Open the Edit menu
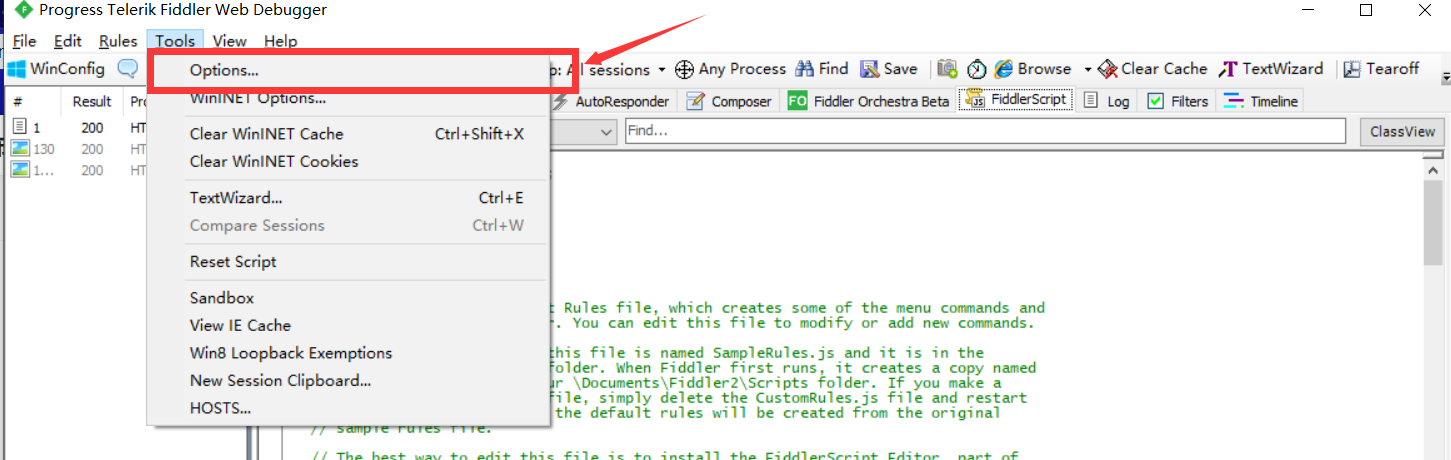The width and height of the screenshot is (1451, 460). 68,41
